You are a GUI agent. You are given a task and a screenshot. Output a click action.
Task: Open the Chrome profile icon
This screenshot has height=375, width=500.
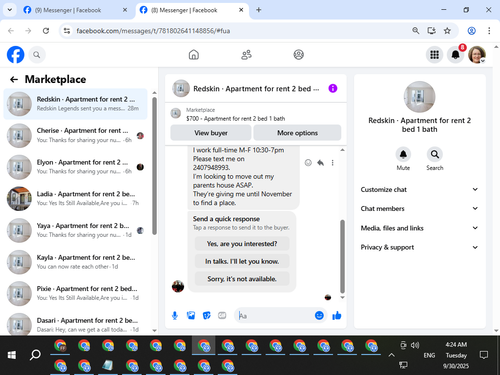472,31
